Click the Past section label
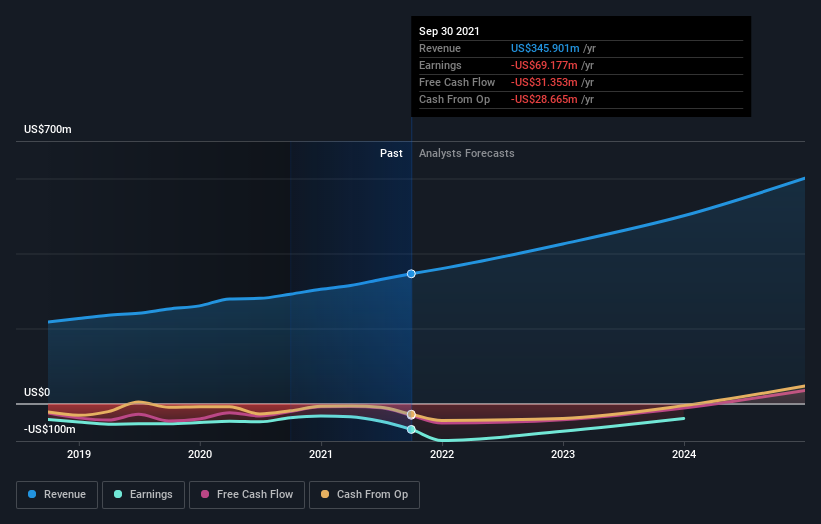Viewport: 821px width, 524px height. coord(391,153)
